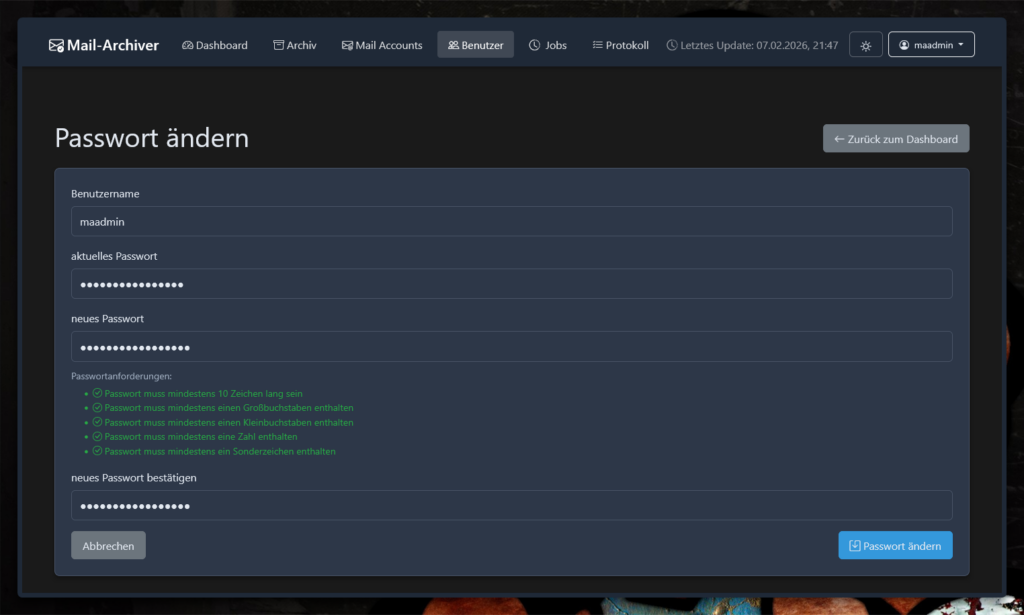
Task: Toggle the light/dark theme sun icon
Action: (x=865, y=45)
